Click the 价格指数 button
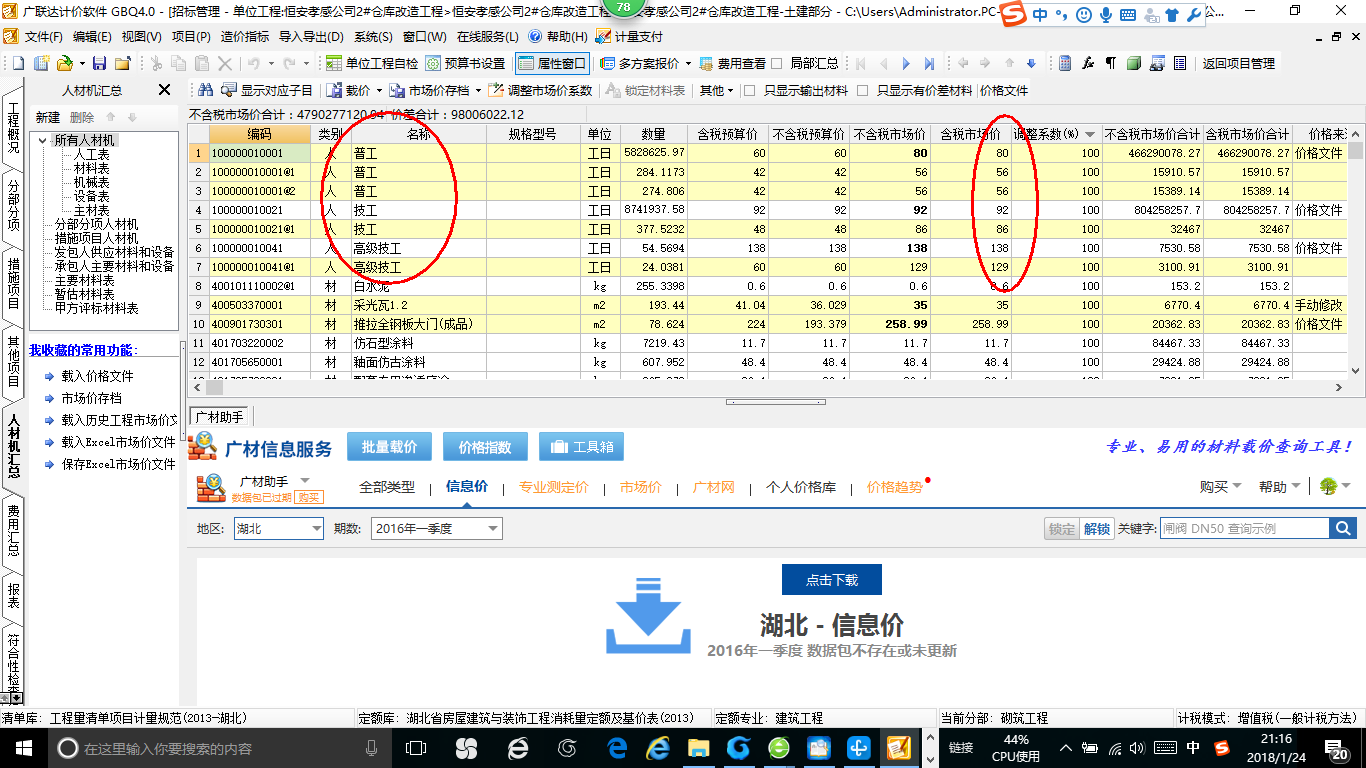 click(x=485, y=447)
